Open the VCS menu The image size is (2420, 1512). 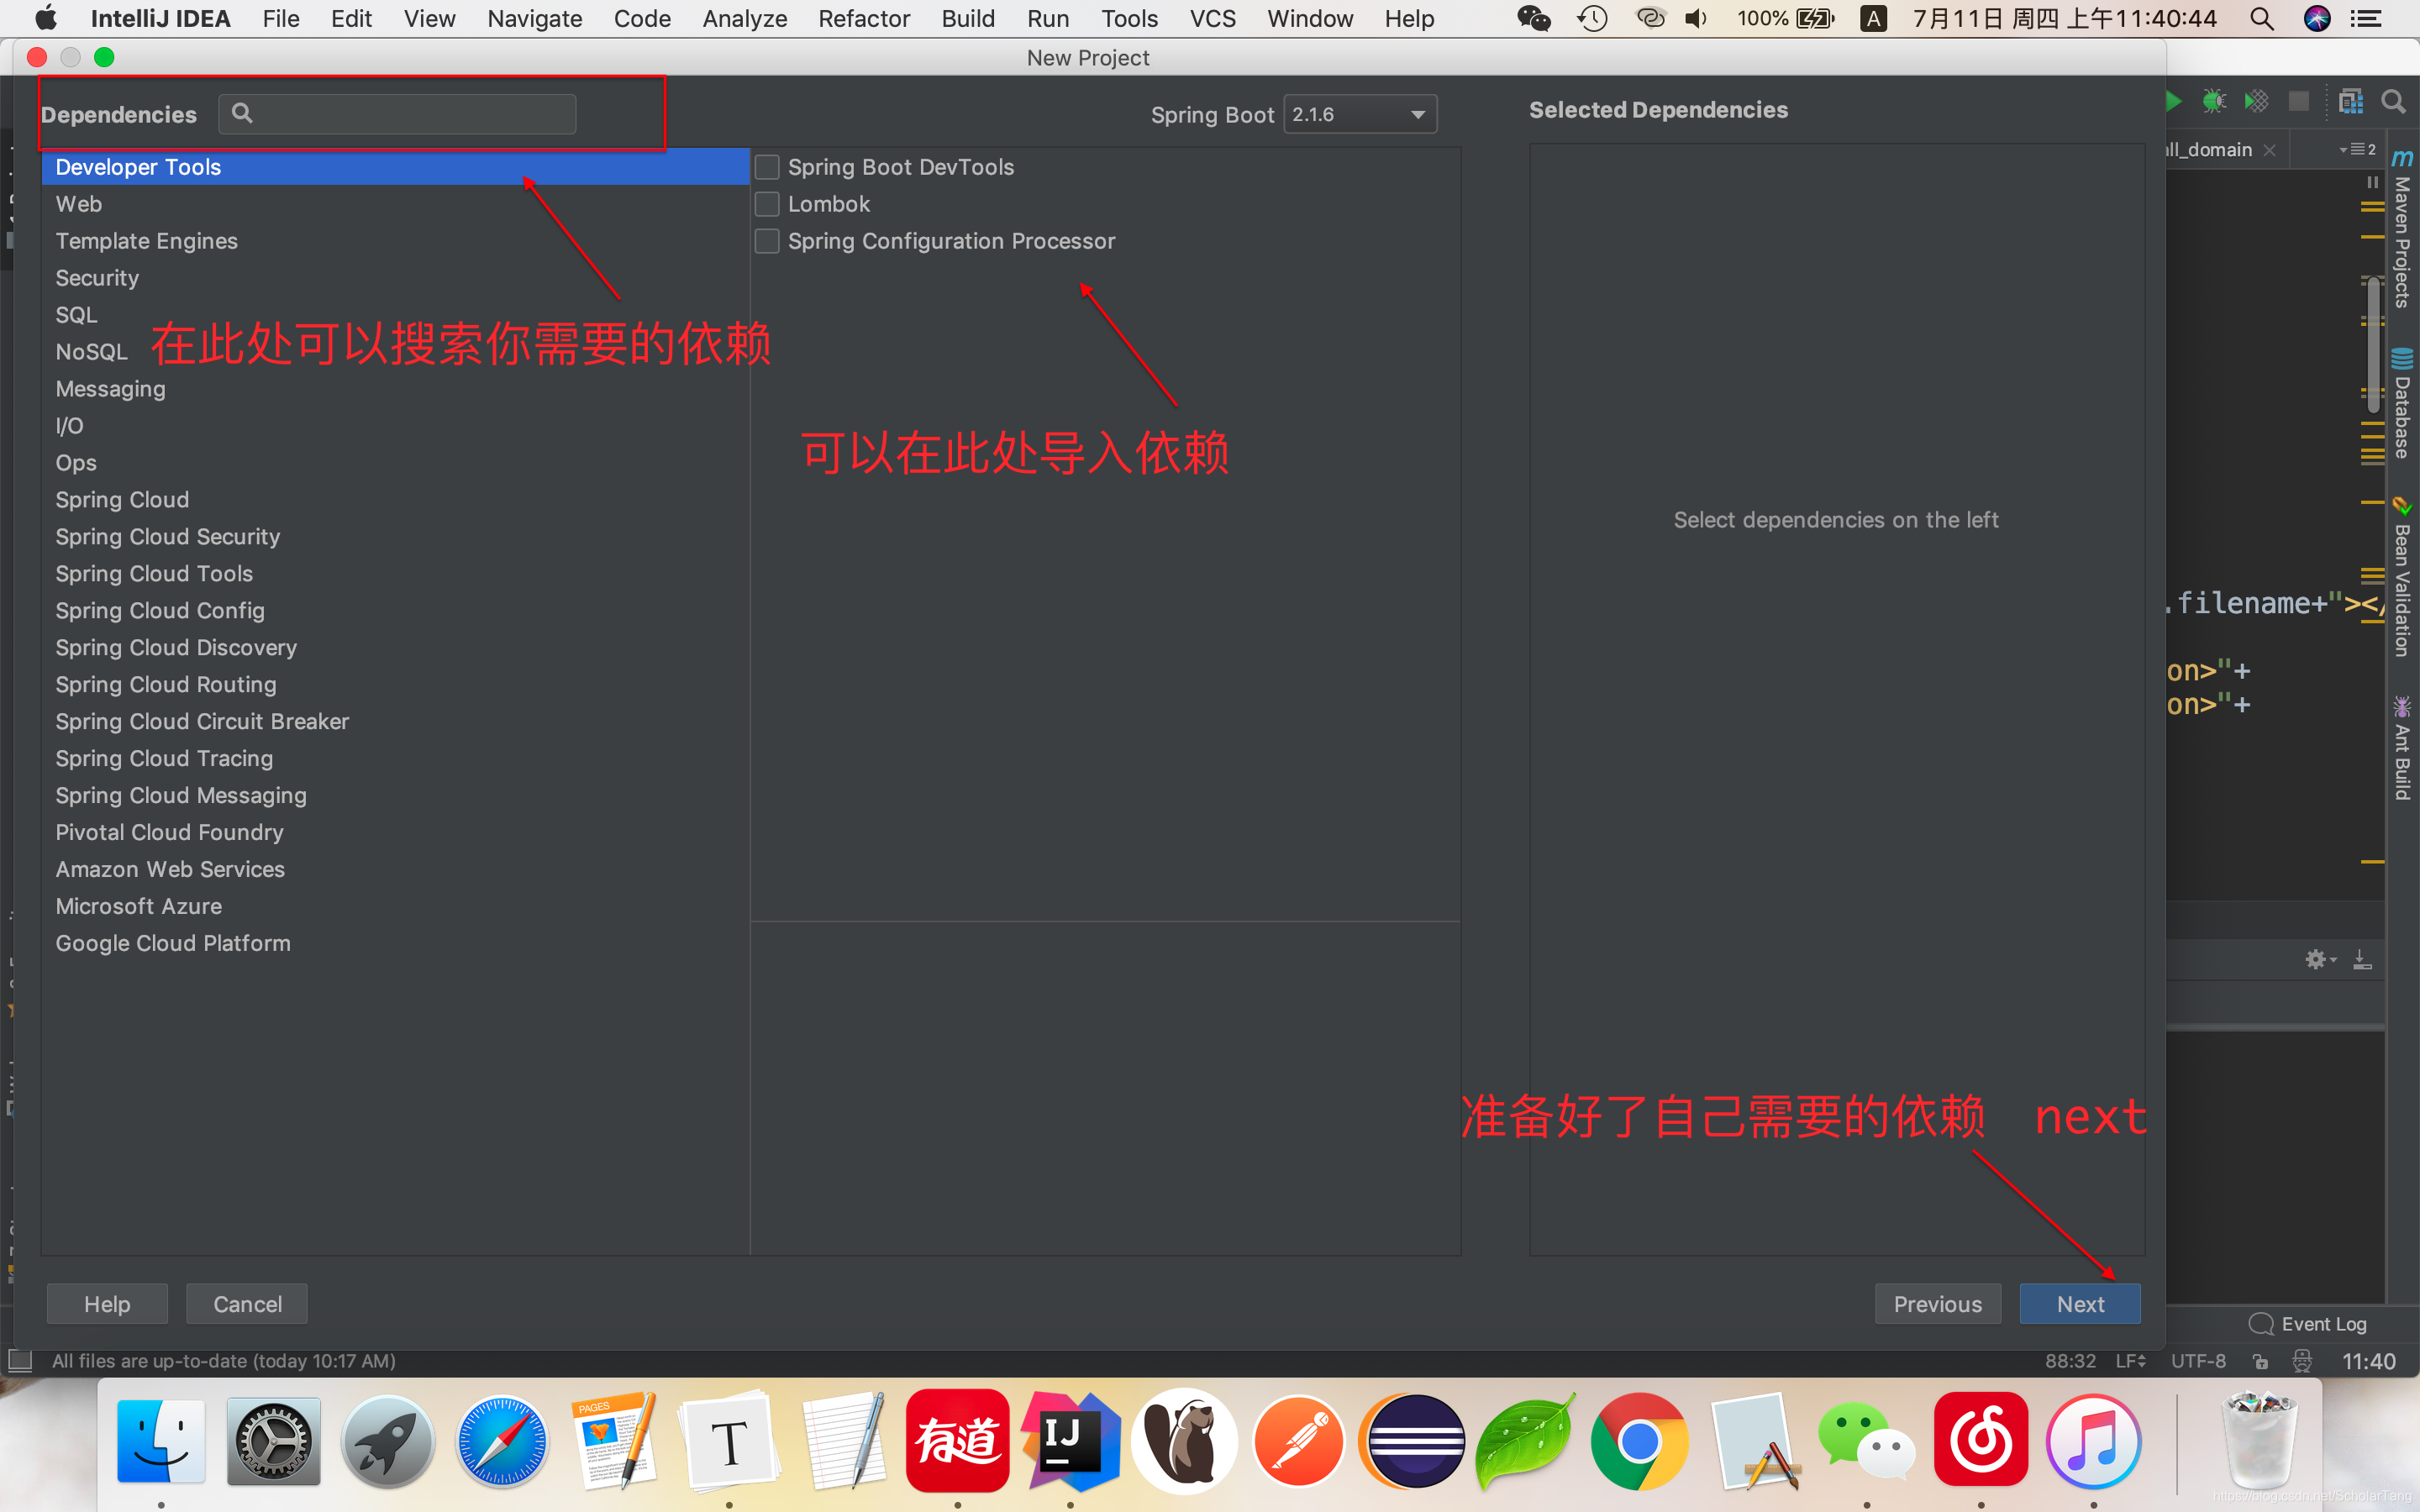point(1213,19)
